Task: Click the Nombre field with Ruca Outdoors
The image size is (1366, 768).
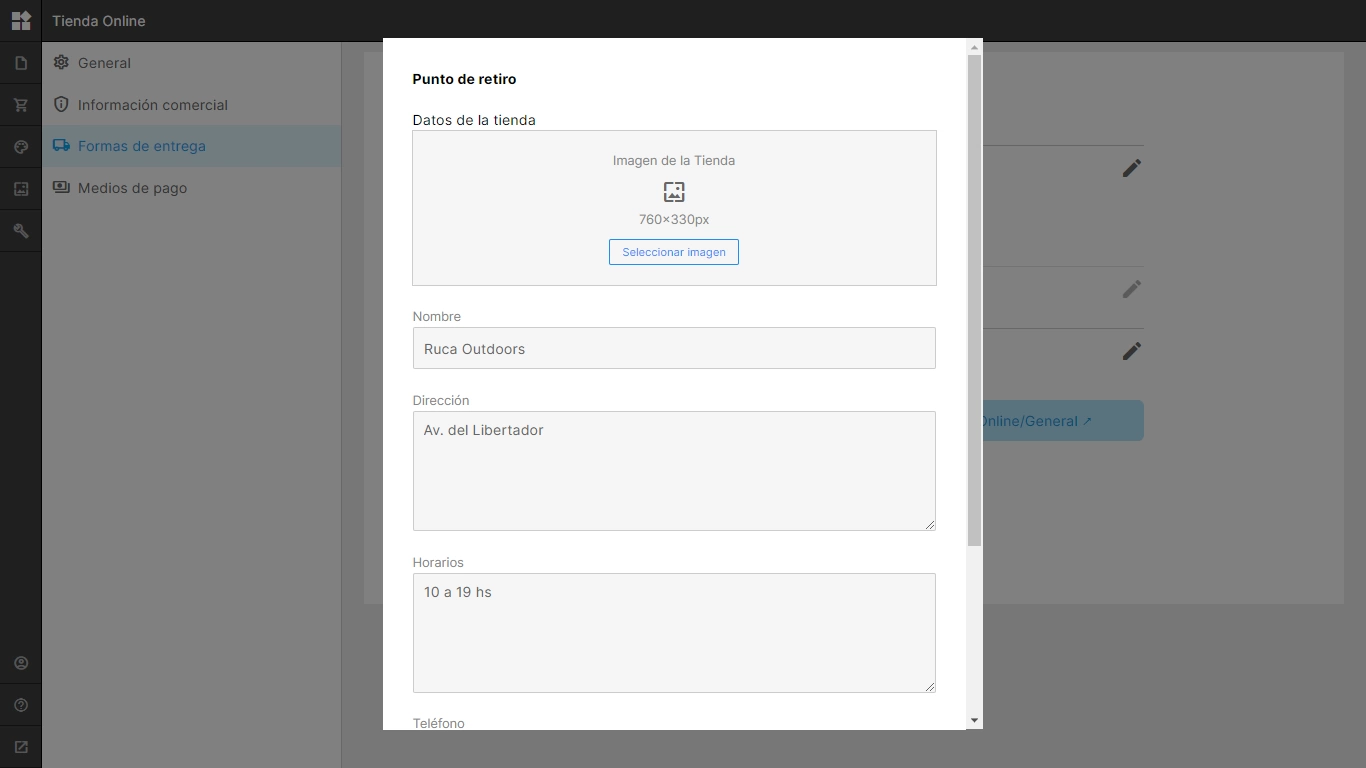Action: point(674,348)
